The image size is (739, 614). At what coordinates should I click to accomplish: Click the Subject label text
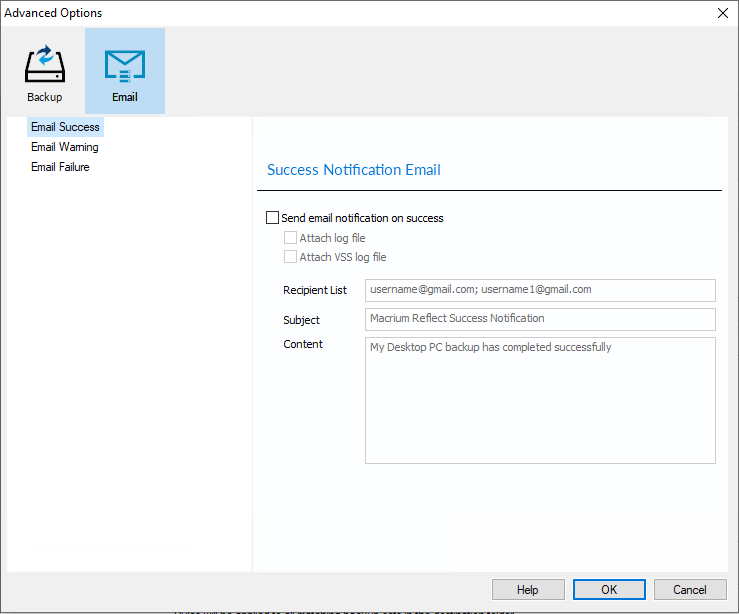[302, 320]
